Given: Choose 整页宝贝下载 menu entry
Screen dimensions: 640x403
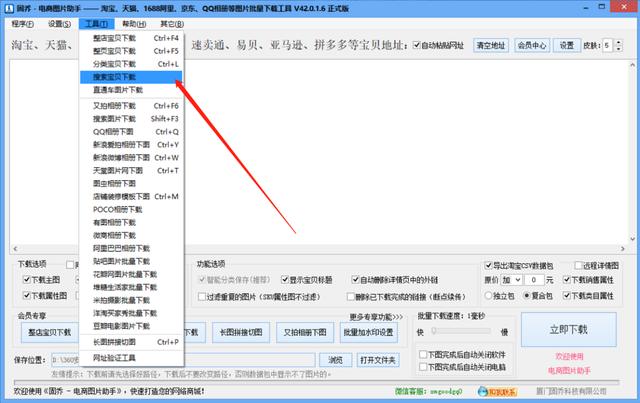Looking at the screenshot, I should pyautogui.click(x=131, y=51).
